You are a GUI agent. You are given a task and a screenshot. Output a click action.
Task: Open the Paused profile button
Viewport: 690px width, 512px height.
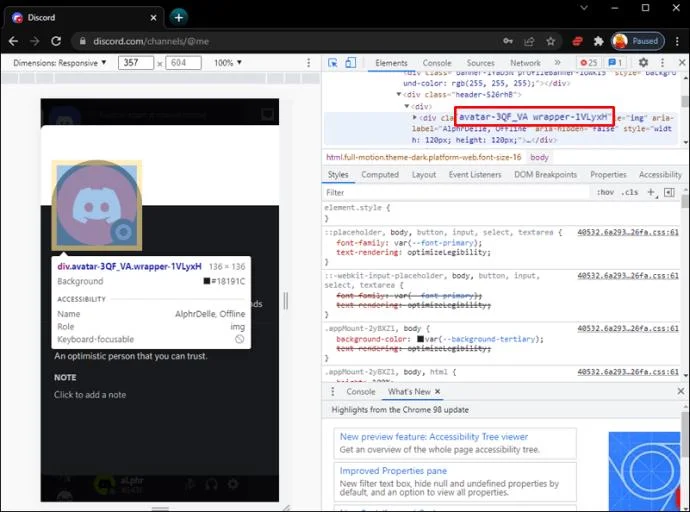638,41
